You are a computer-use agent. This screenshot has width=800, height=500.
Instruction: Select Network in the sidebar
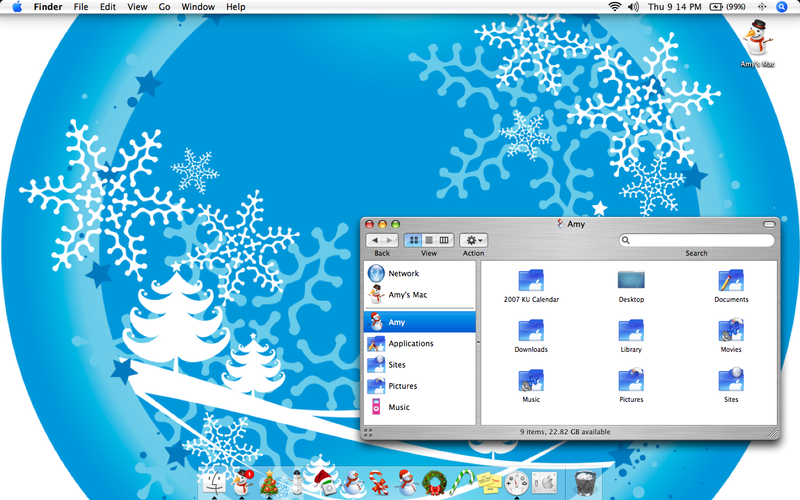click(x=419, y=273)
